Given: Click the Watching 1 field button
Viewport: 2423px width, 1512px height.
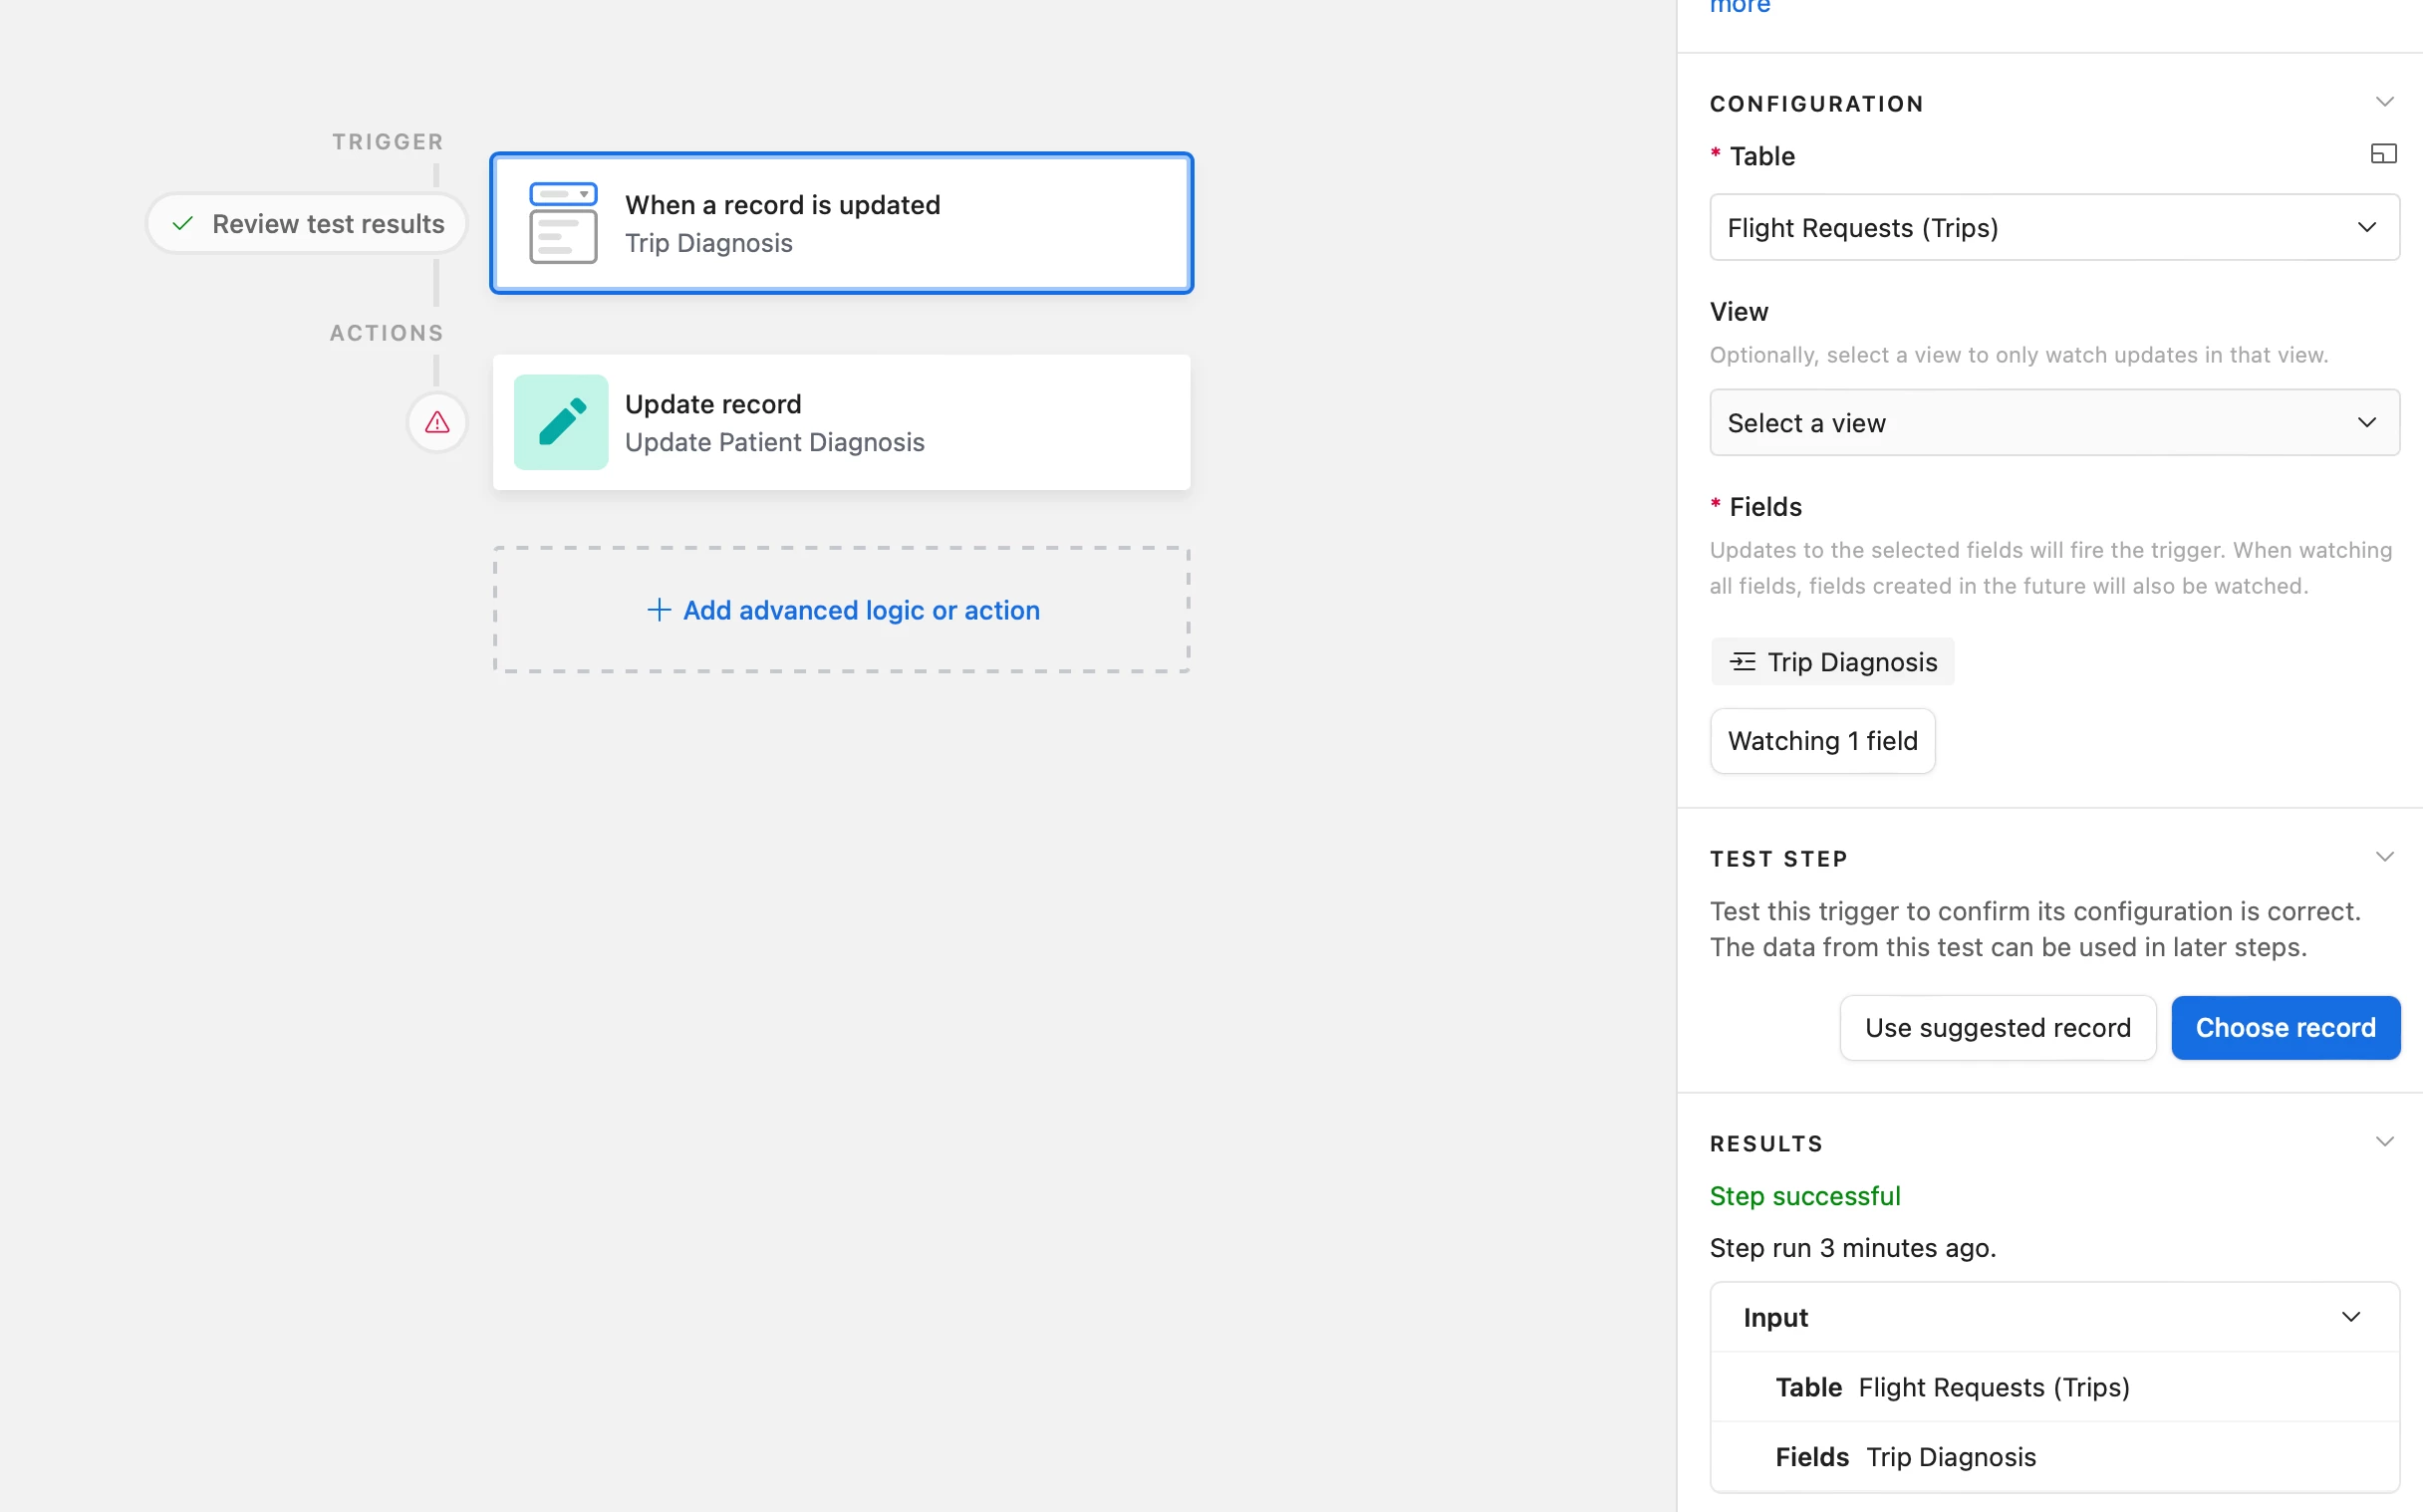Looking at the screenshot, I should (1822, 741).
